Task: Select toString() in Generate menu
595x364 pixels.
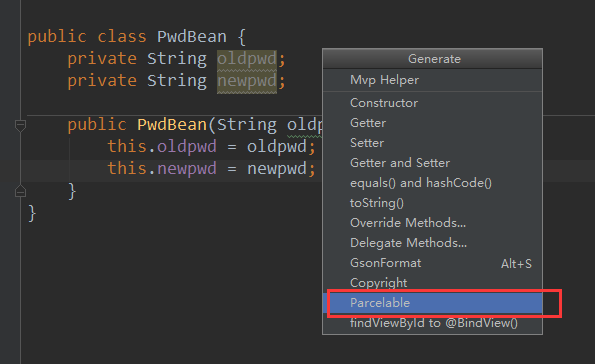Action: pyautogui.click(x=432, y=203)
